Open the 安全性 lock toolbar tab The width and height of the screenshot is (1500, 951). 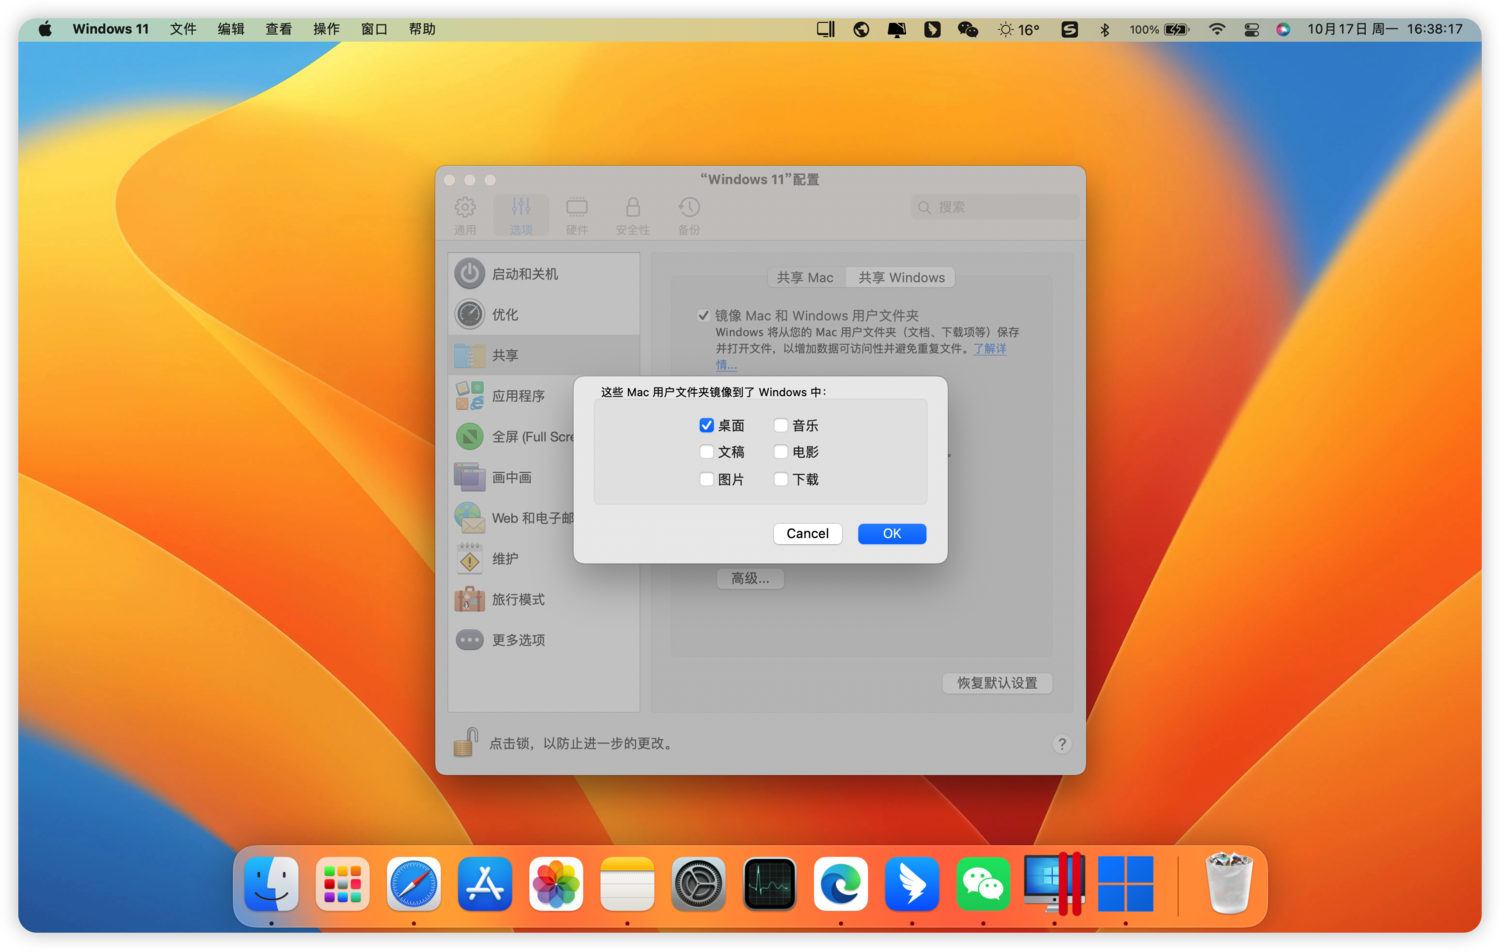coord(632,215)
